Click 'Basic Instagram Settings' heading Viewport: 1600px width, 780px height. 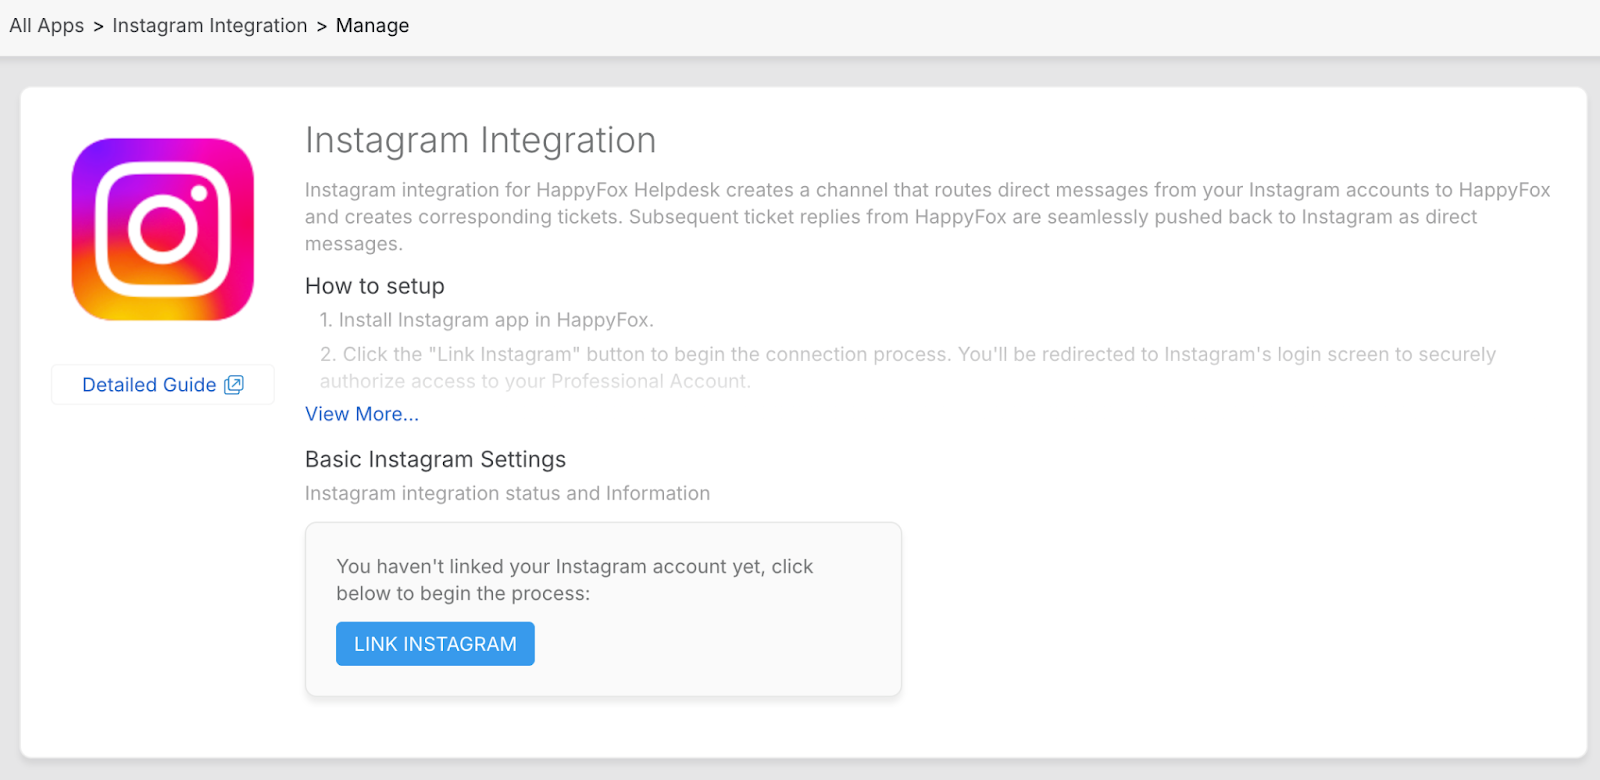click(435, 460)
